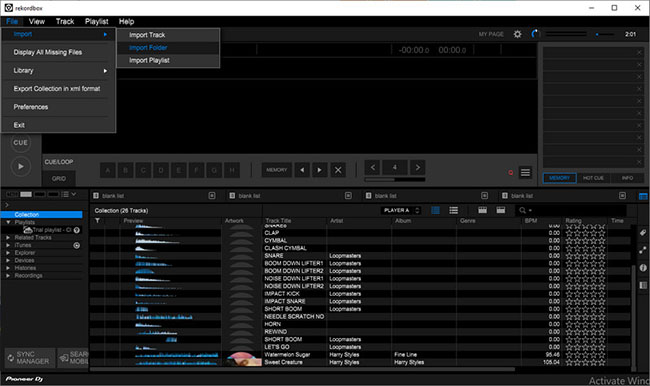This screenshot has width=650, height=386.
Task: Click the search magnifier icon
Action: [x=522, y=210]
